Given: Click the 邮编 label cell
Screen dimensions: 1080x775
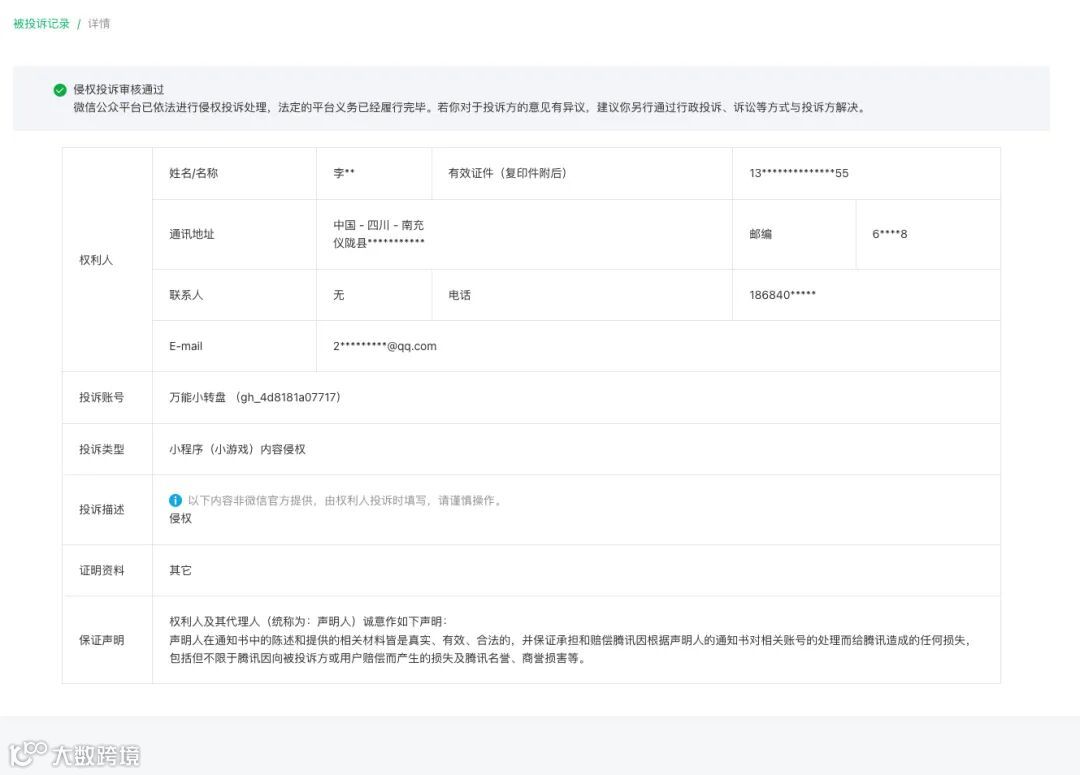Looking at the screenshot, I should point(794,234).
